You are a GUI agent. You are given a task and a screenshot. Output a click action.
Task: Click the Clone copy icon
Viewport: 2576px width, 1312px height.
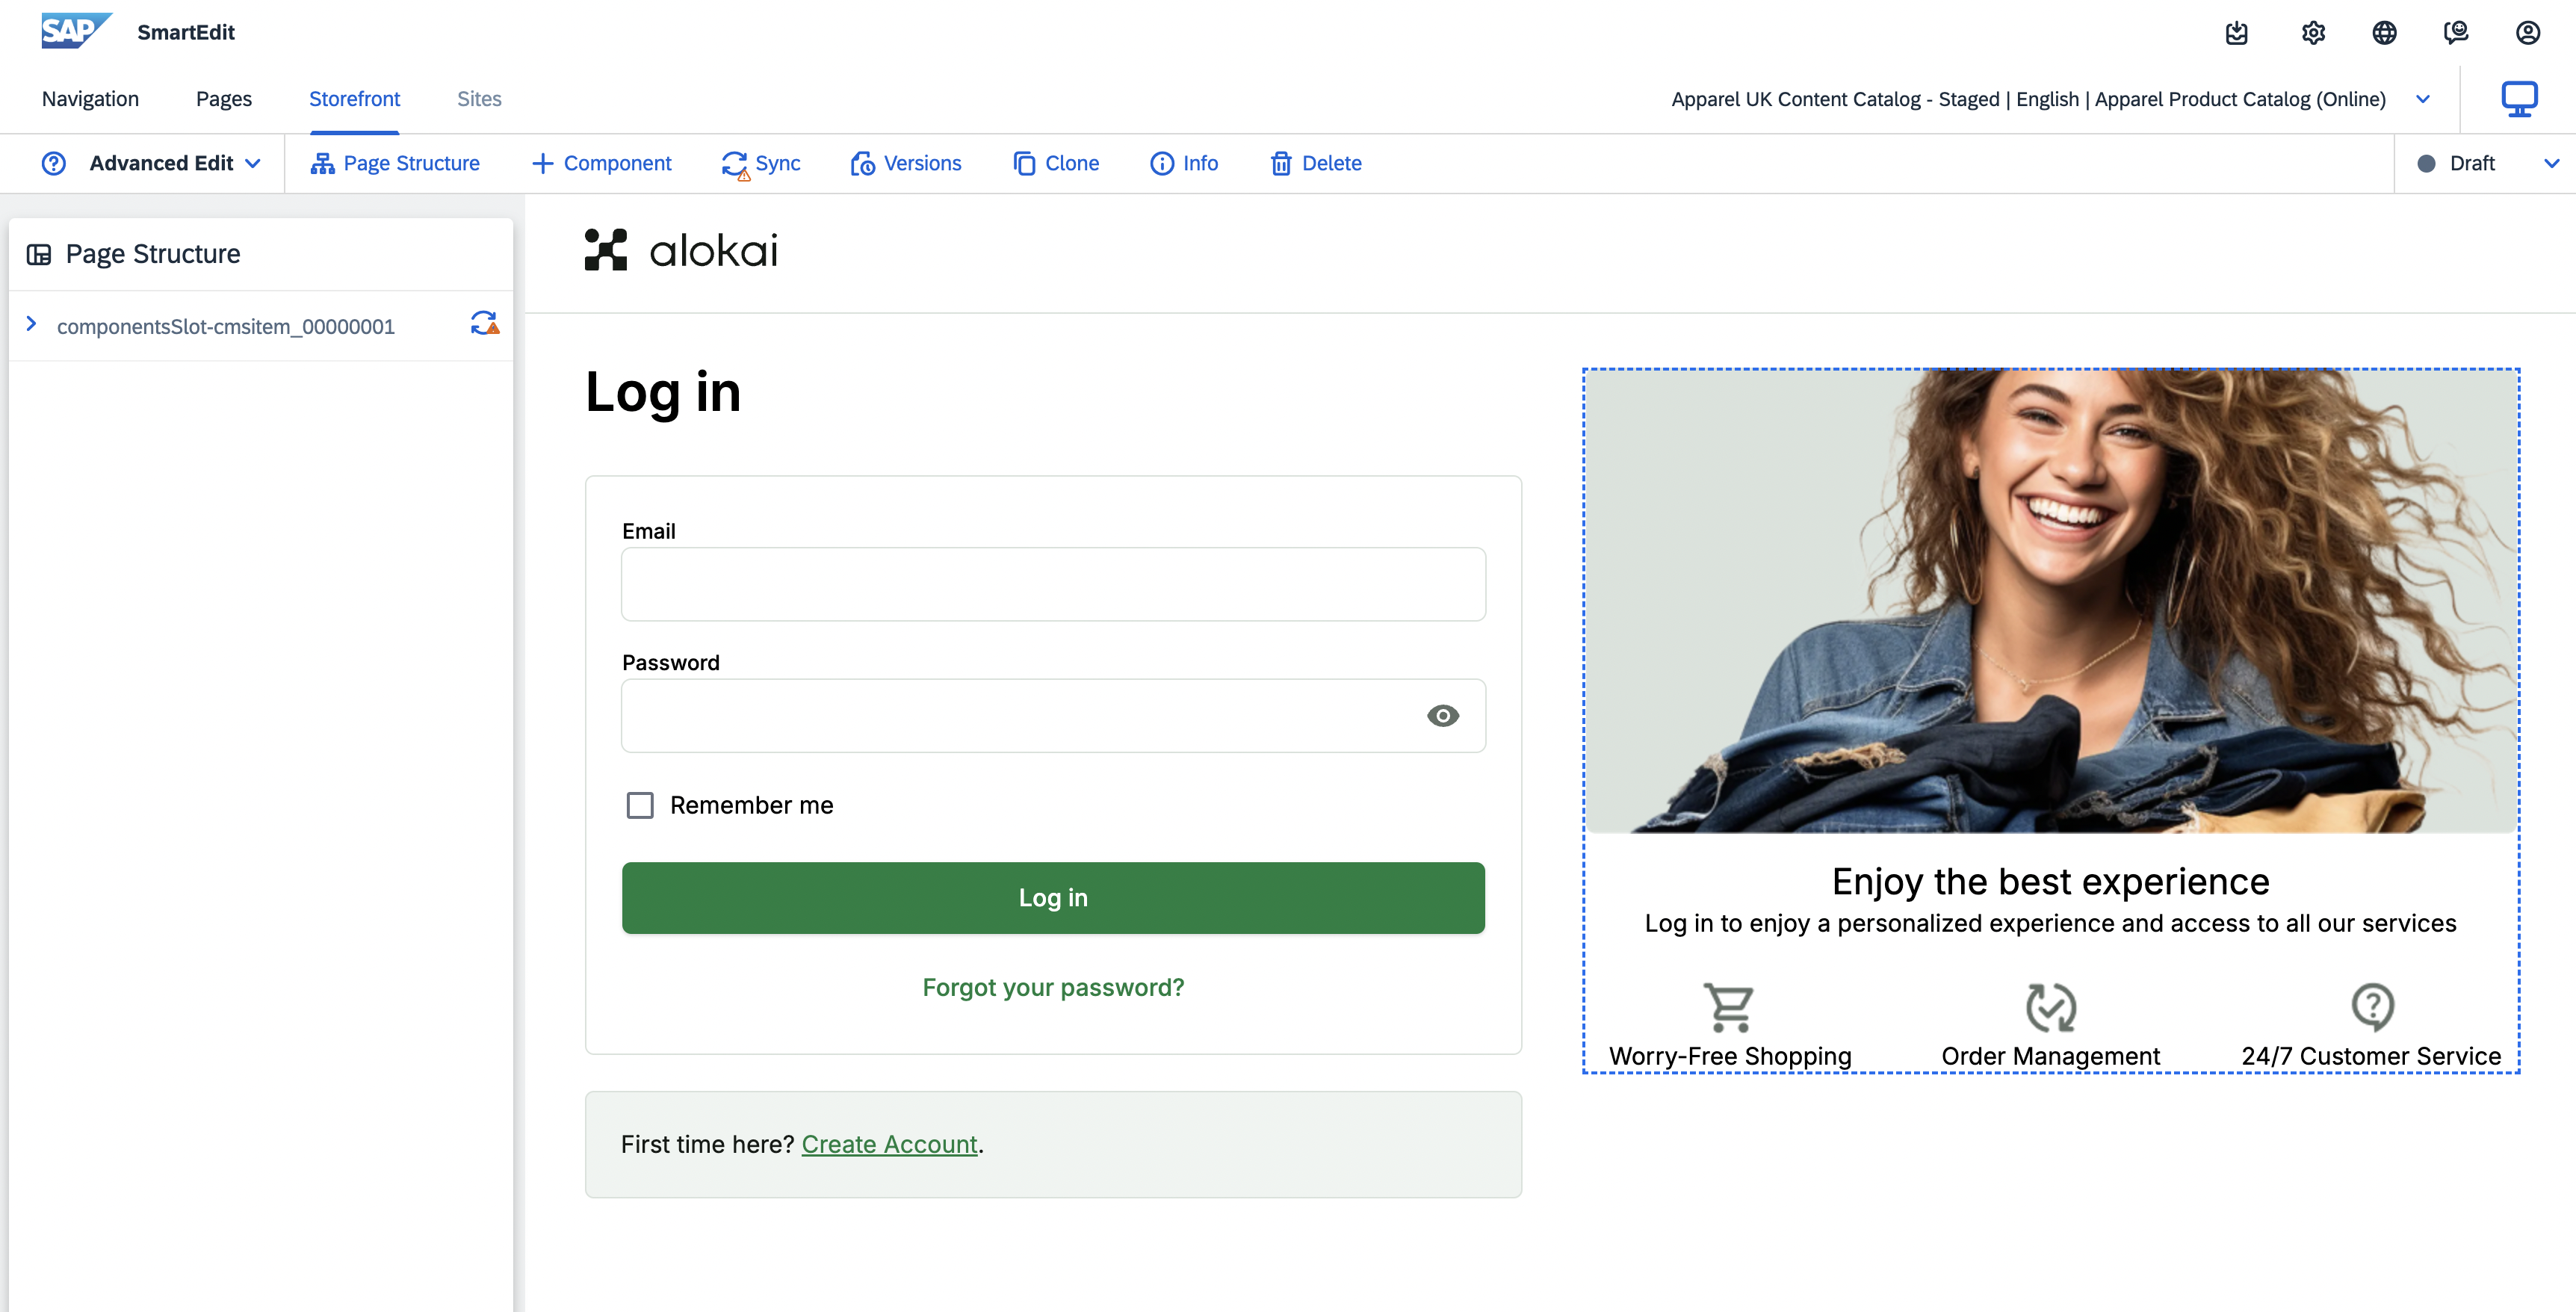[1024, 163]
